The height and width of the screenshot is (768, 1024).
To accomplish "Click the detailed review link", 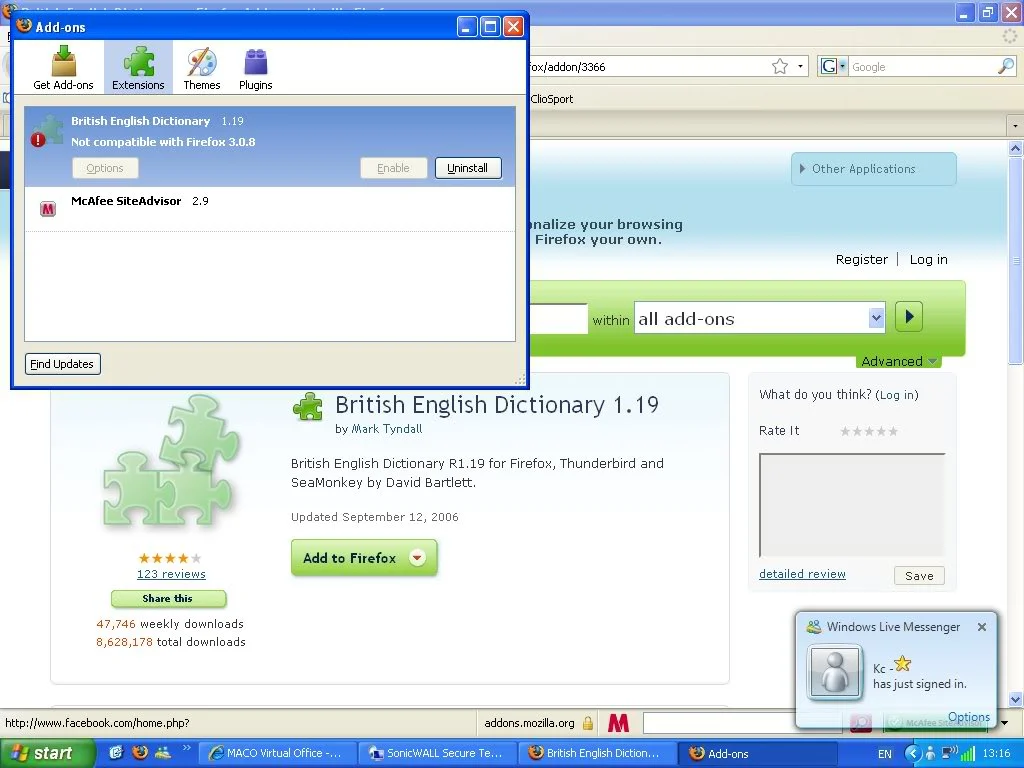I will click(802, 574).
